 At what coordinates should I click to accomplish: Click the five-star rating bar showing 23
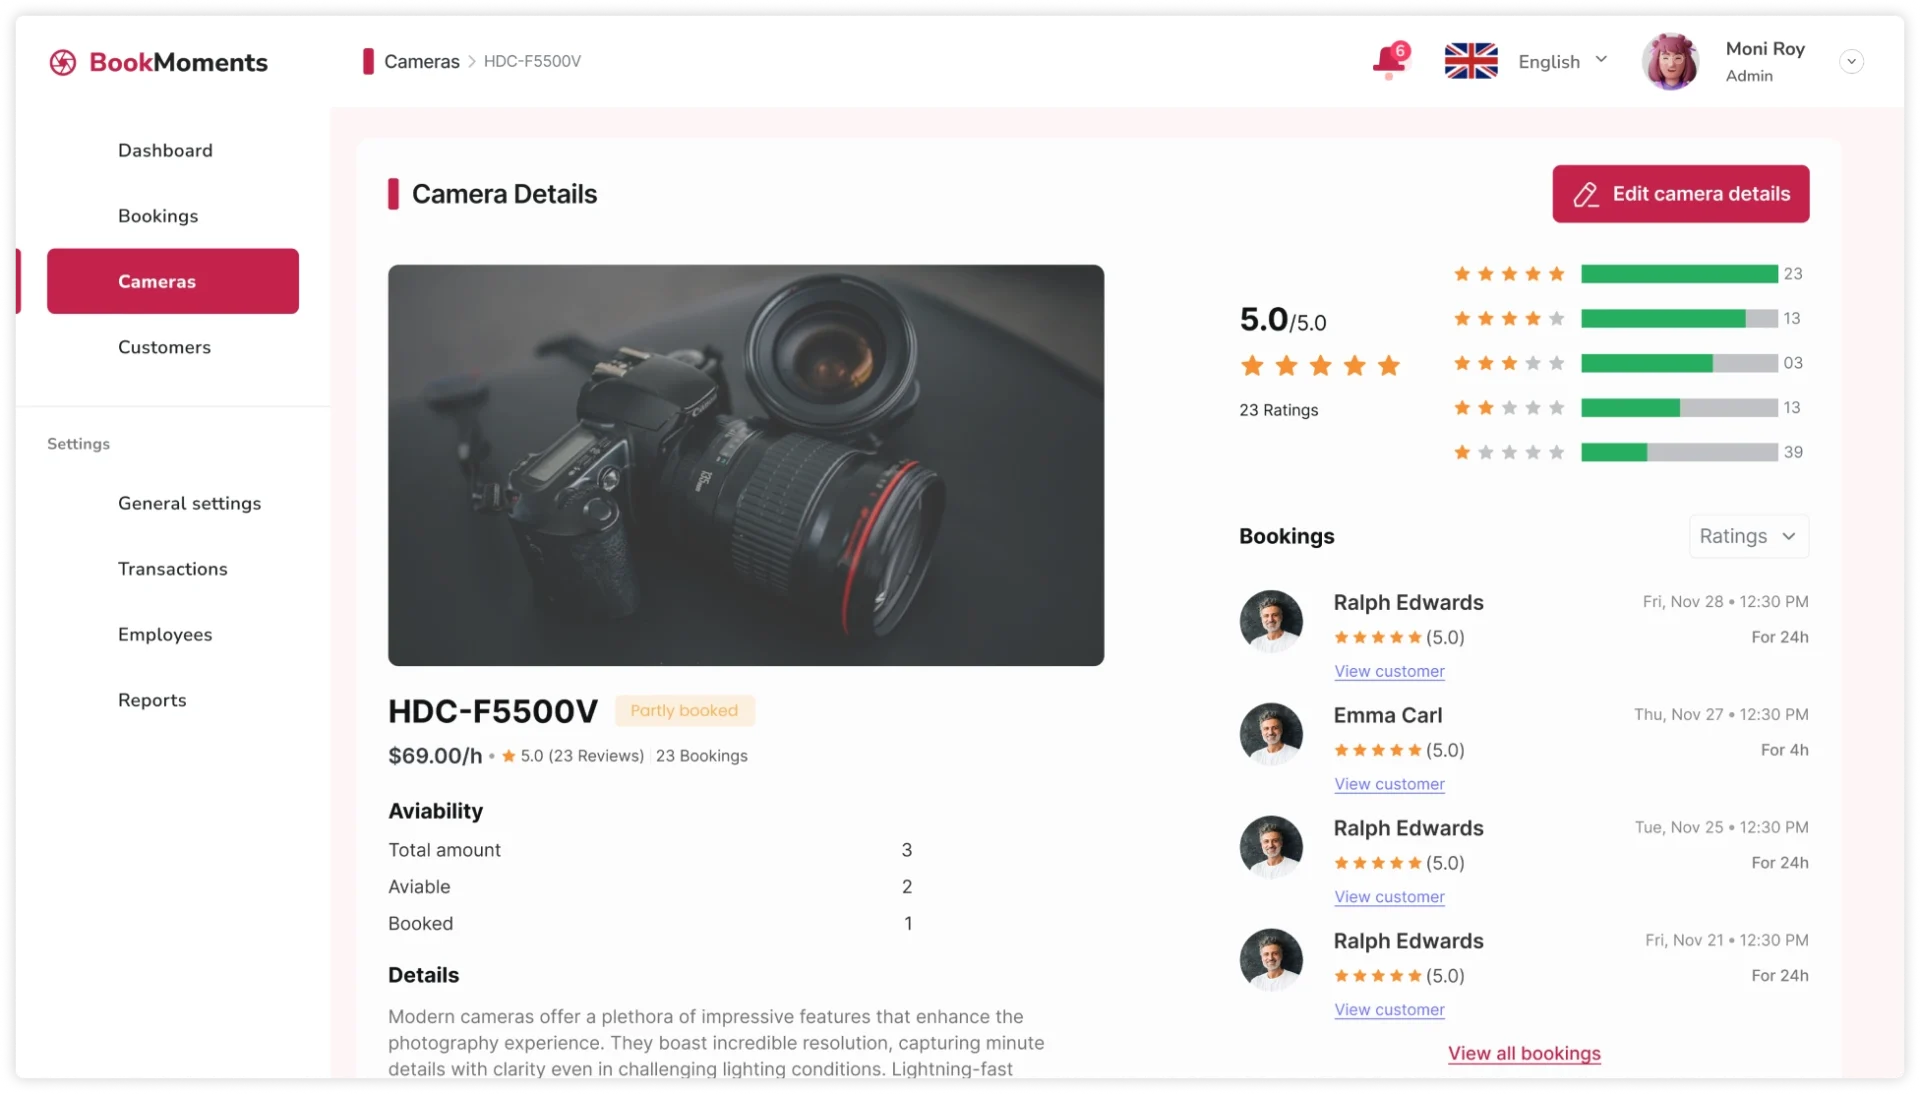coord(1678,274)
